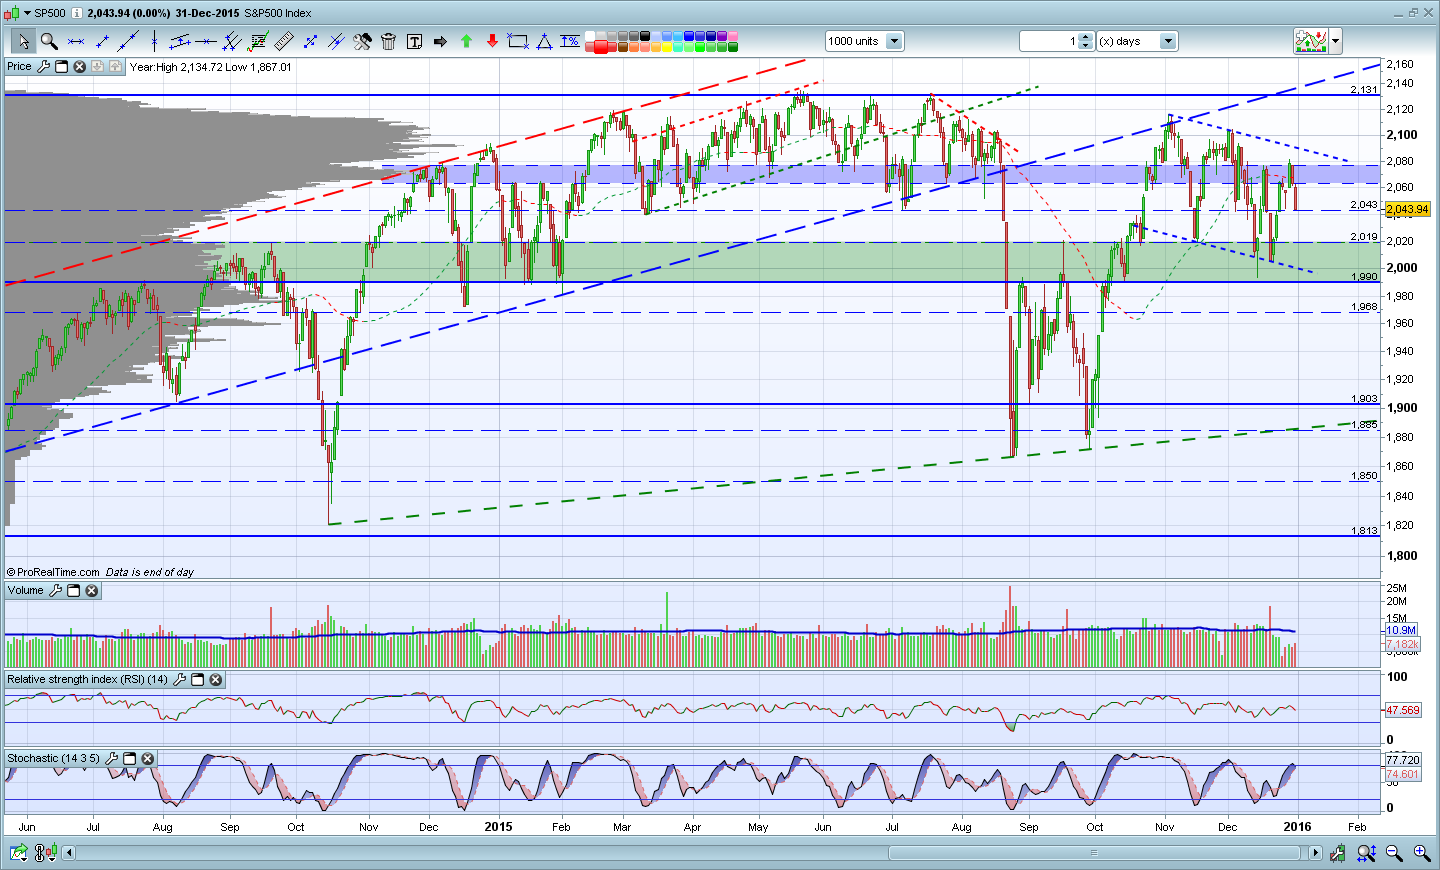Choose the percentage measure tool
Viewport: 1440px width, 870px height.
point(570,41)
